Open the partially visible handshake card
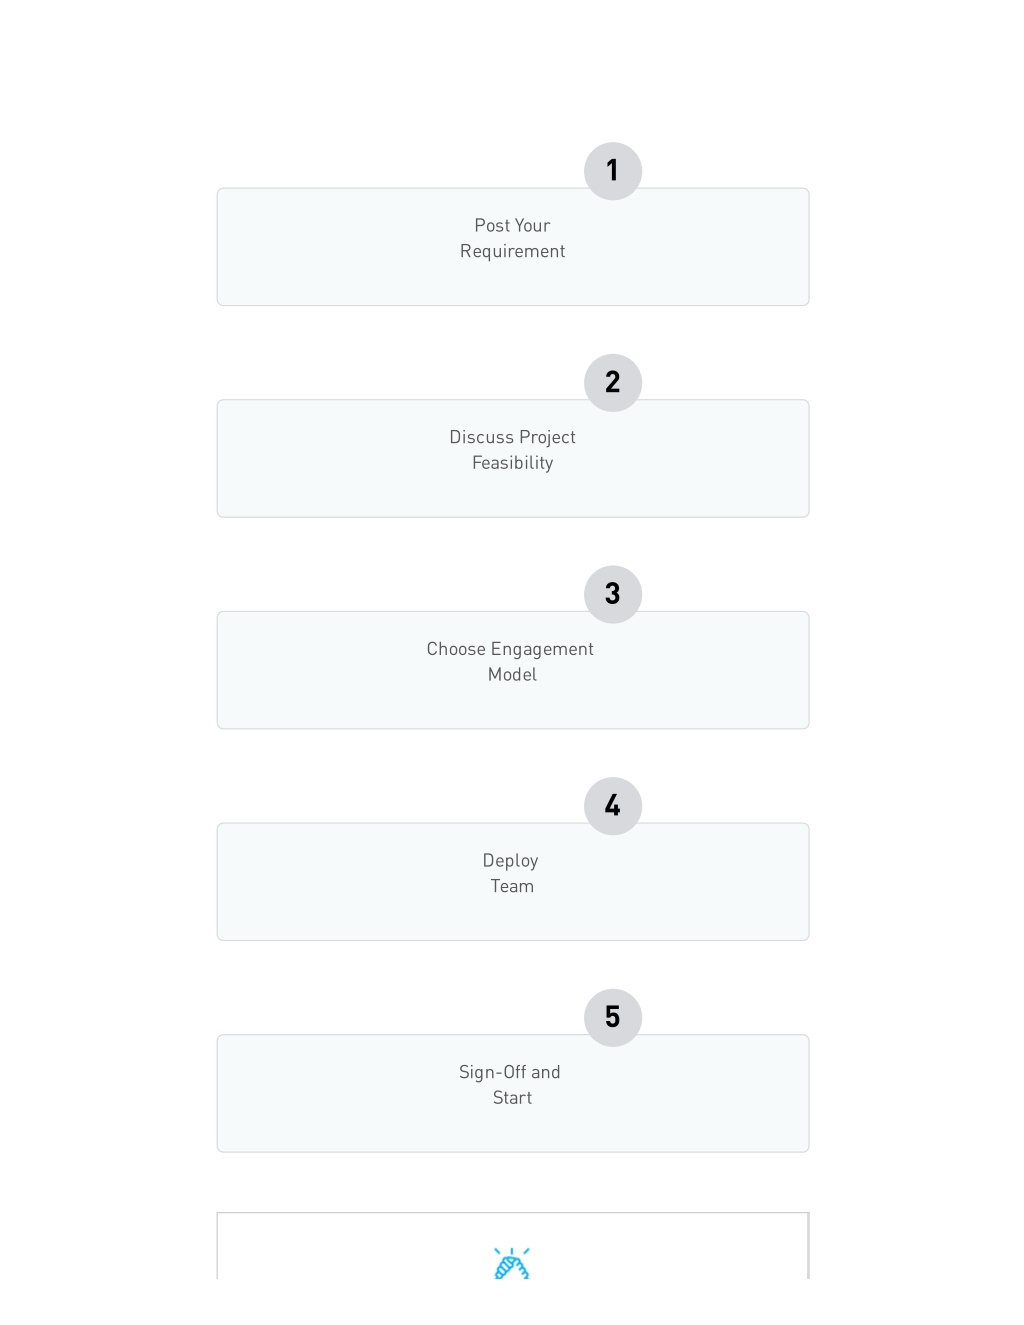The height and width of the screenshot is (1325, 1024). point(513,1246)
